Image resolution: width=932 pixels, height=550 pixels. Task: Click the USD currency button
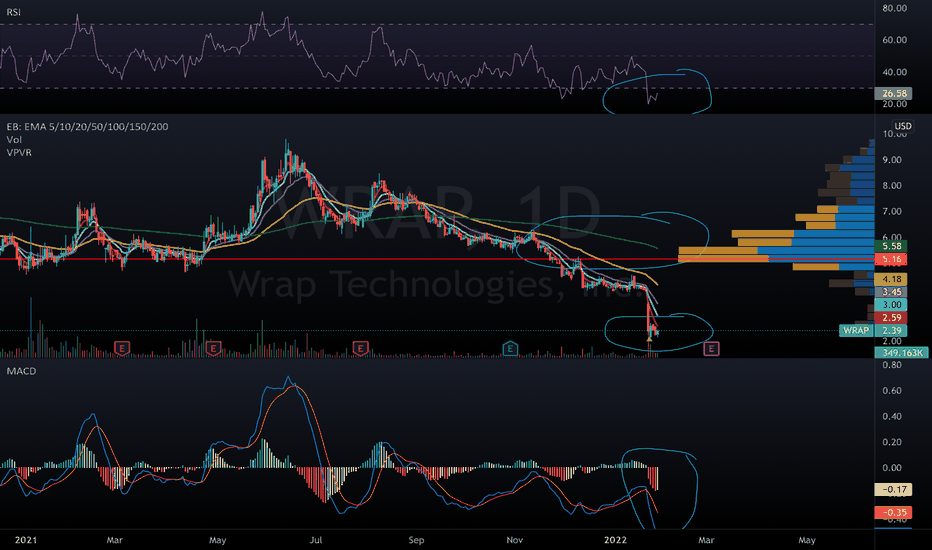coord(903,126)
